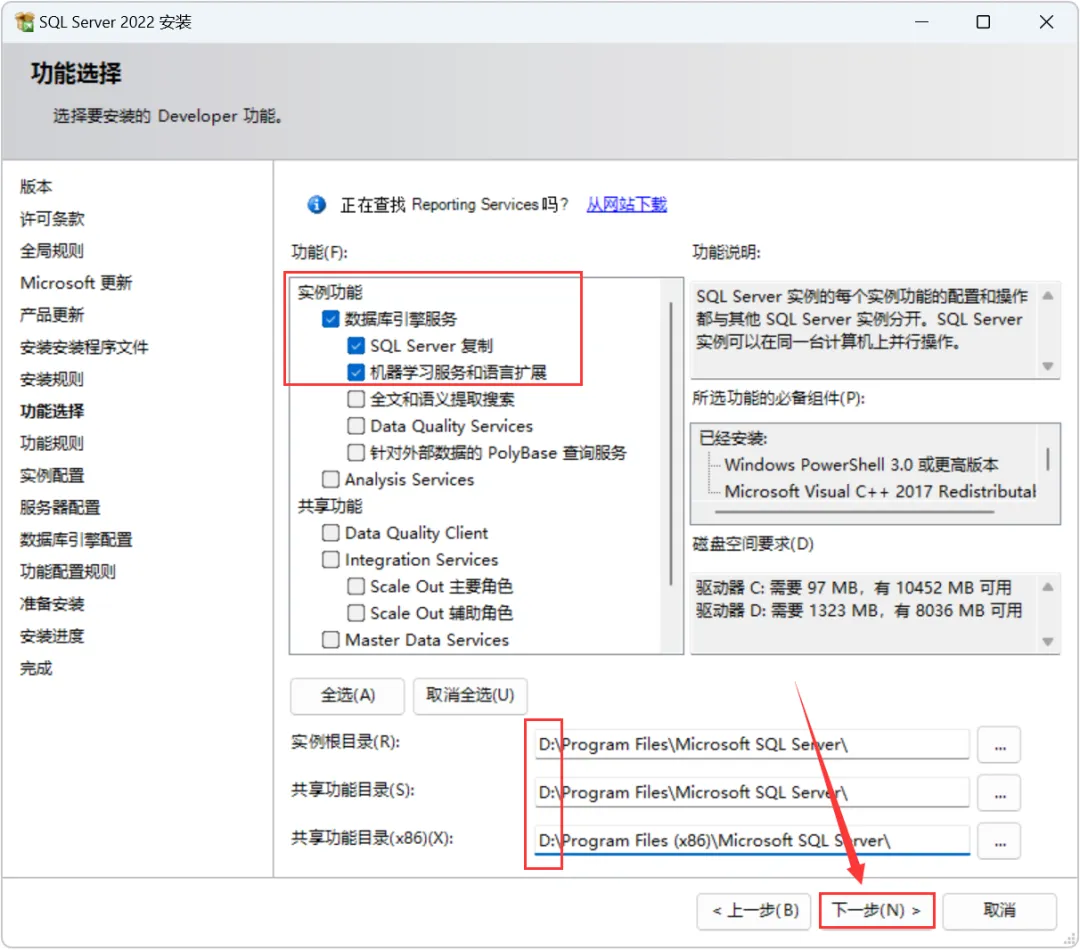Select 功能规则 step in sidebar
This screenshot has width=1080, height=951.
pos(52,443)
